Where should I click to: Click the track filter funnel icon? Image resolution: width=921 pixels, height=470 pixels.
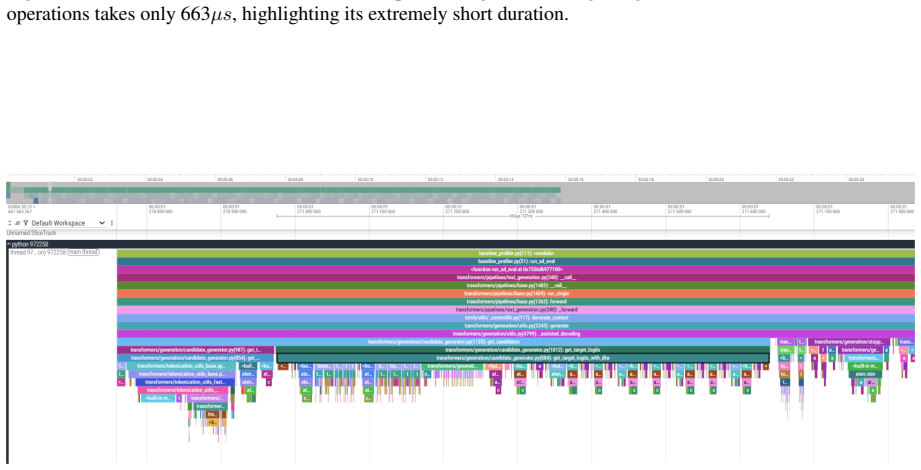(x=26, y=223)
